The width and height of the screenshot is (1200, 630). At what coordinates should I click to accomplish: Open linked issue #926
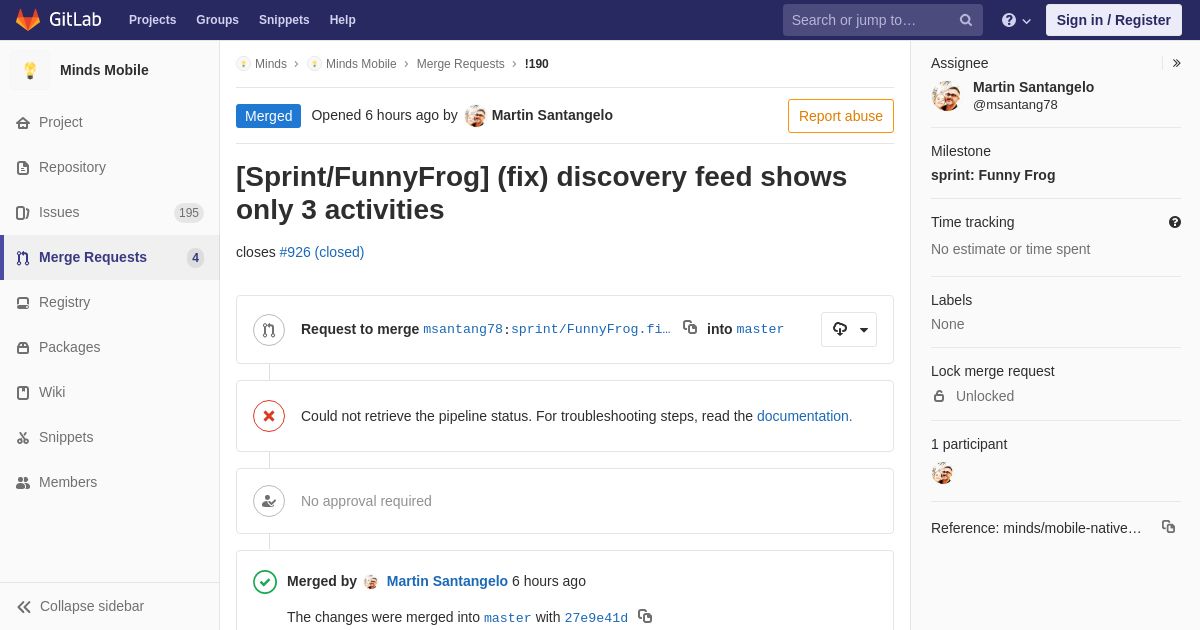[x=321, y=252]
